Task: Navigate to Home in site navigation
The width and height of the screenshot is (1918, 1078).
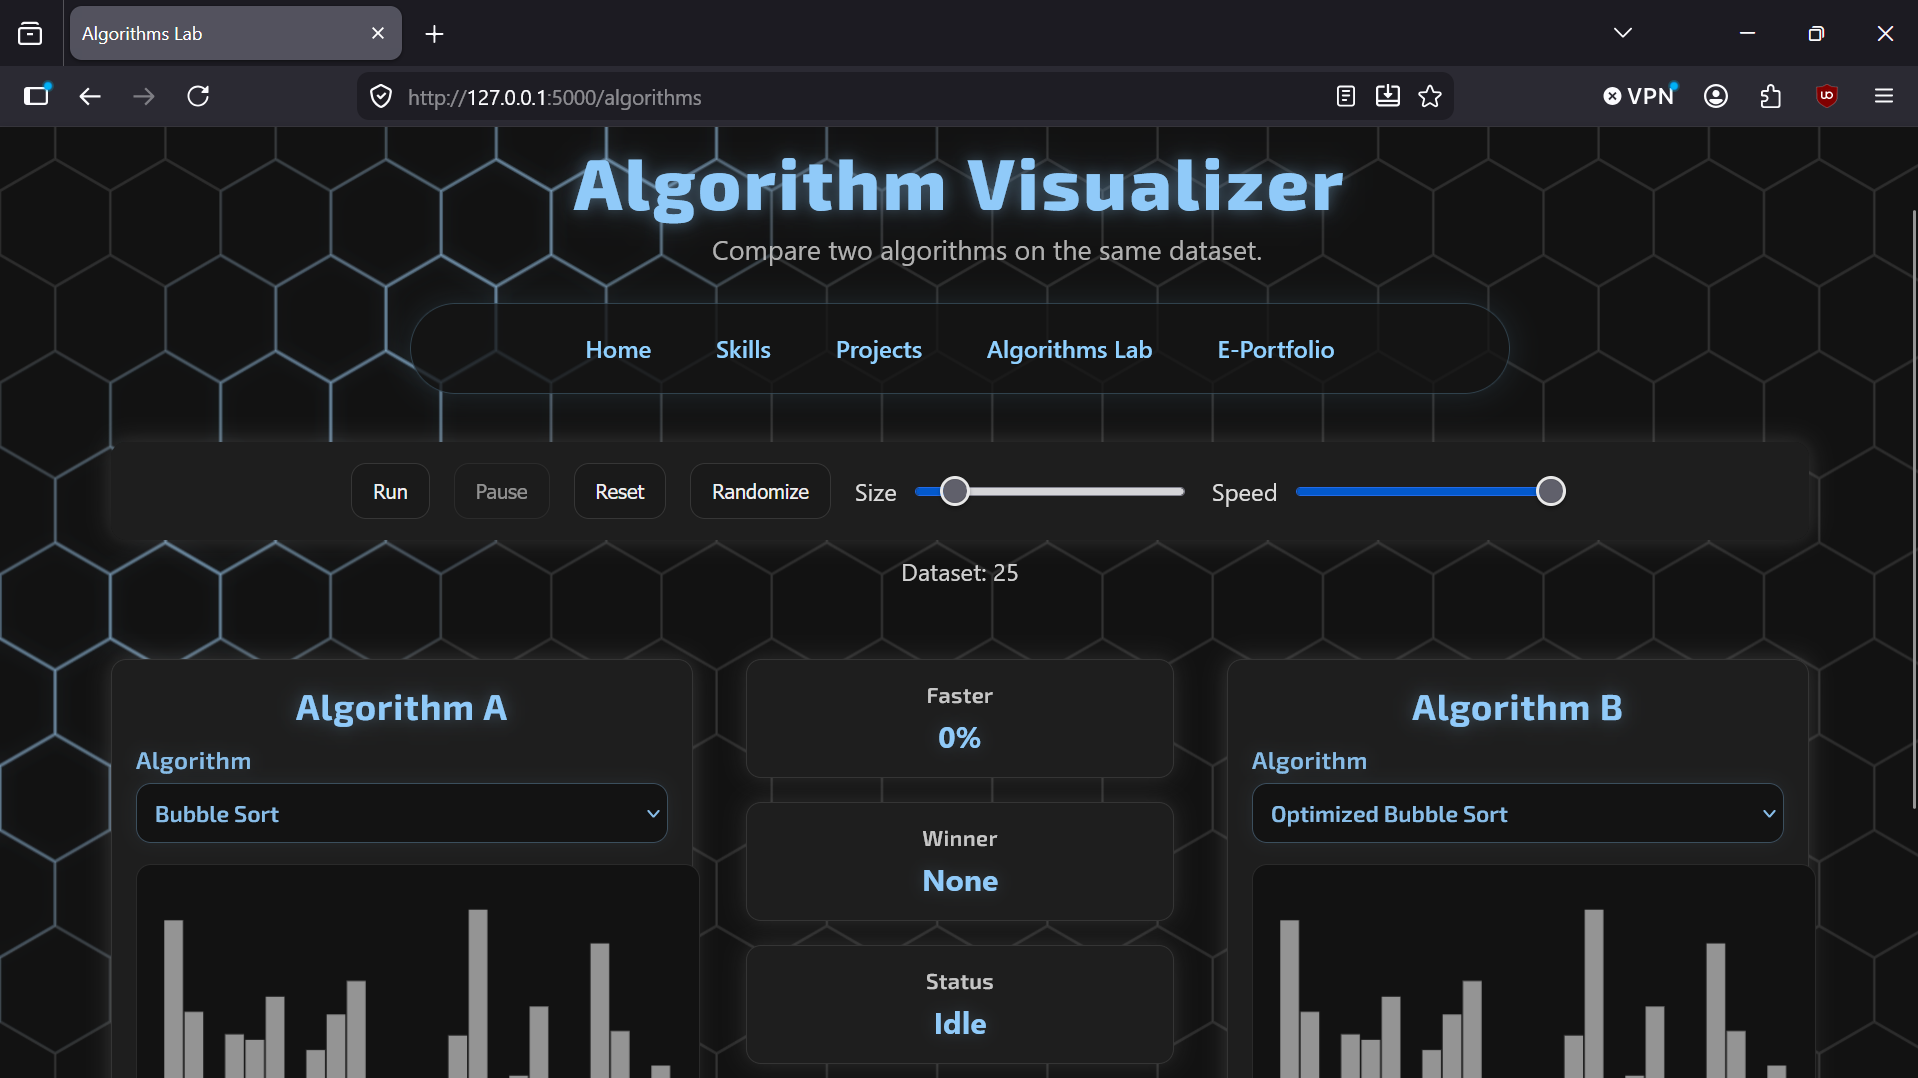Action: coord(618,350)
